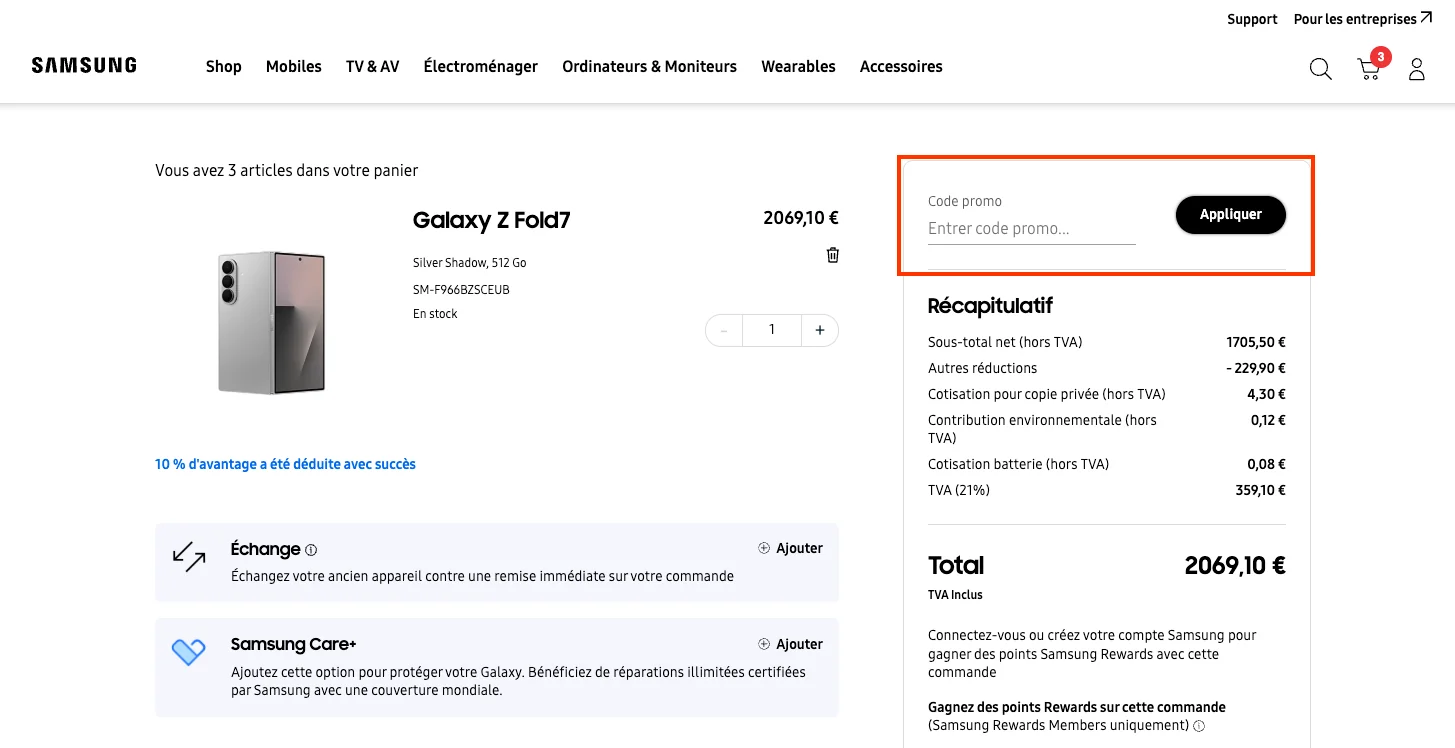Click the Galaxy Z Fold7 title

[491, 220]
